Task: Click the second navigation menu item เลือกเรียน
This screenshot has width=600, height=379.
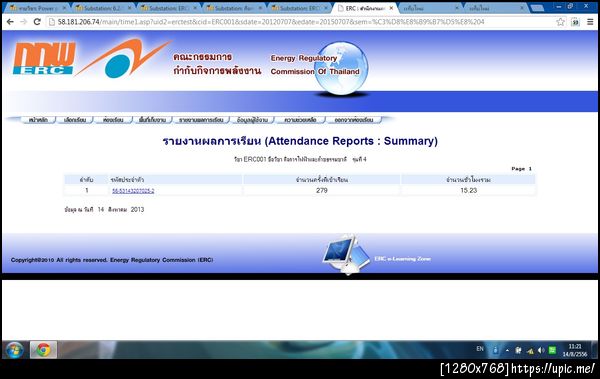Action: [x=75, y=120]
